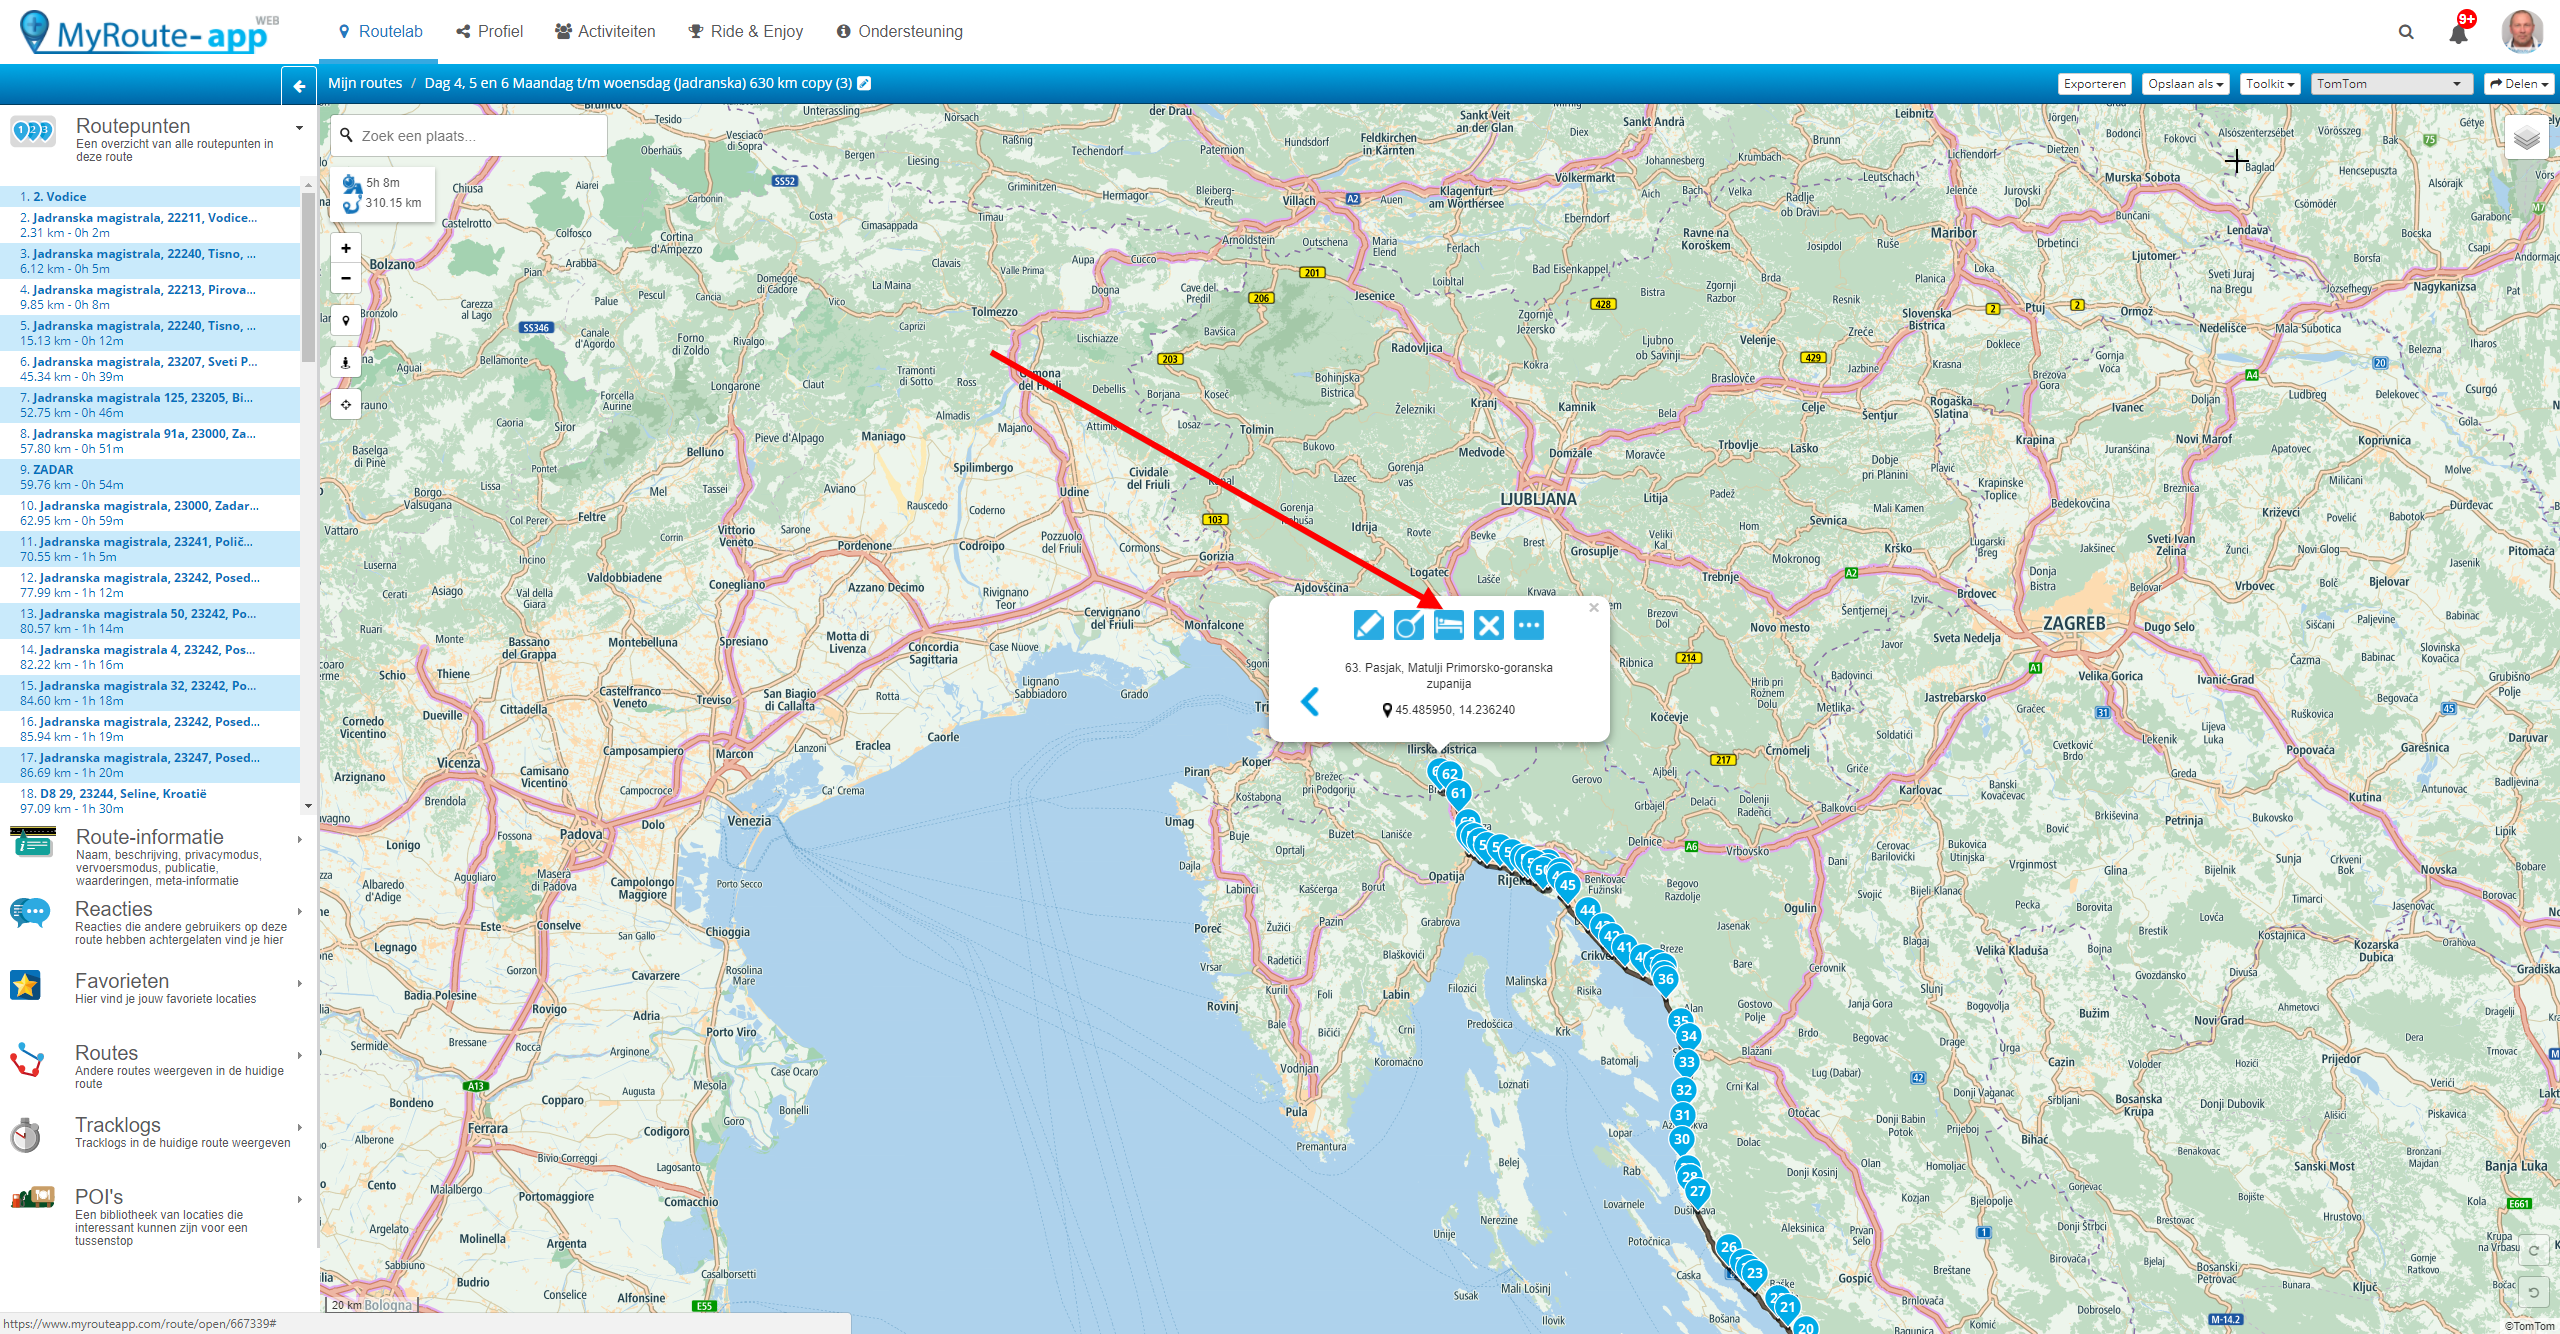The image size is (2560, 1334).
Task: Expand the Route-informatie panel
Action: [150, 838]
